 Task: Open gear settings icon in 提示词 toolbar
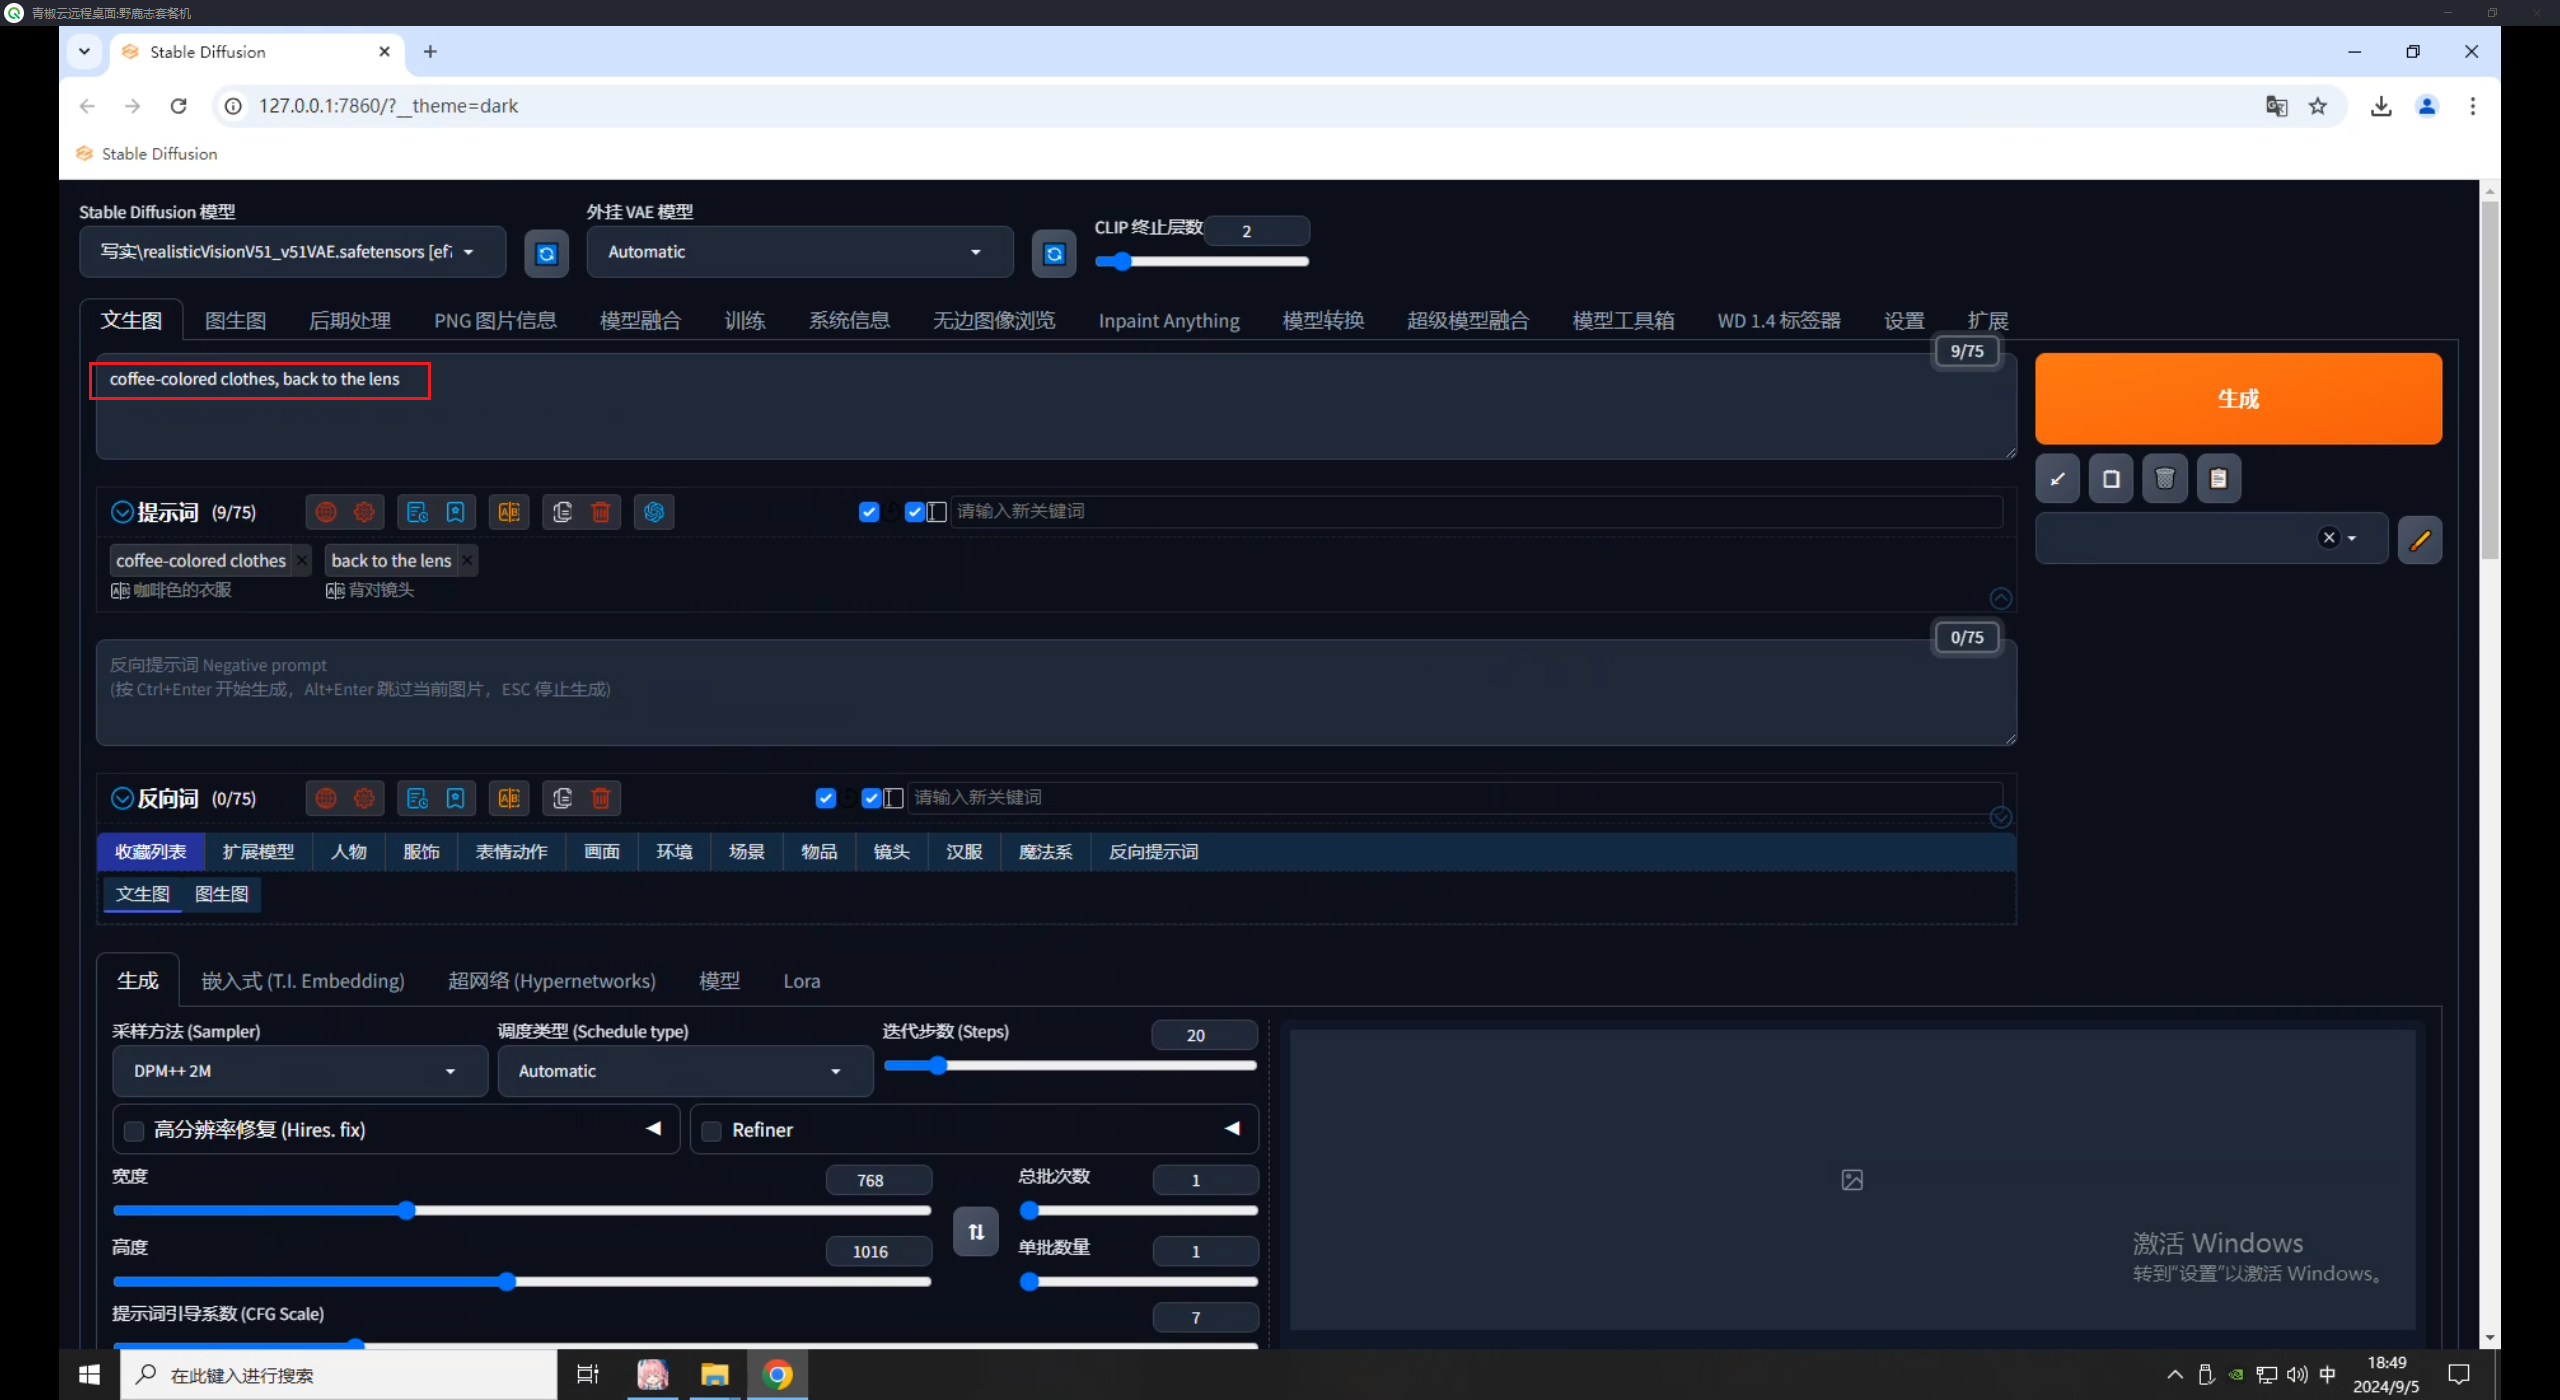364,512
